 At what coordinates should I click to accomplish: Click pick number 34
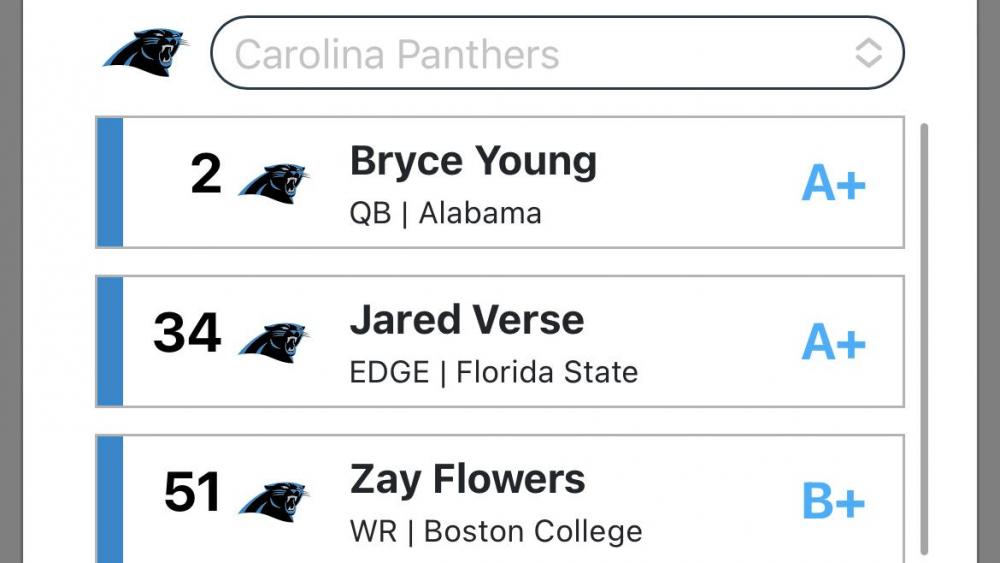(x=187, y=334)
